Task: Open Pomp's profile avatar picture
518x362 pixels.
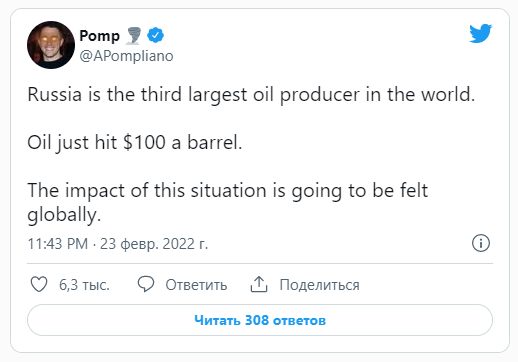Action: (51, 45)
